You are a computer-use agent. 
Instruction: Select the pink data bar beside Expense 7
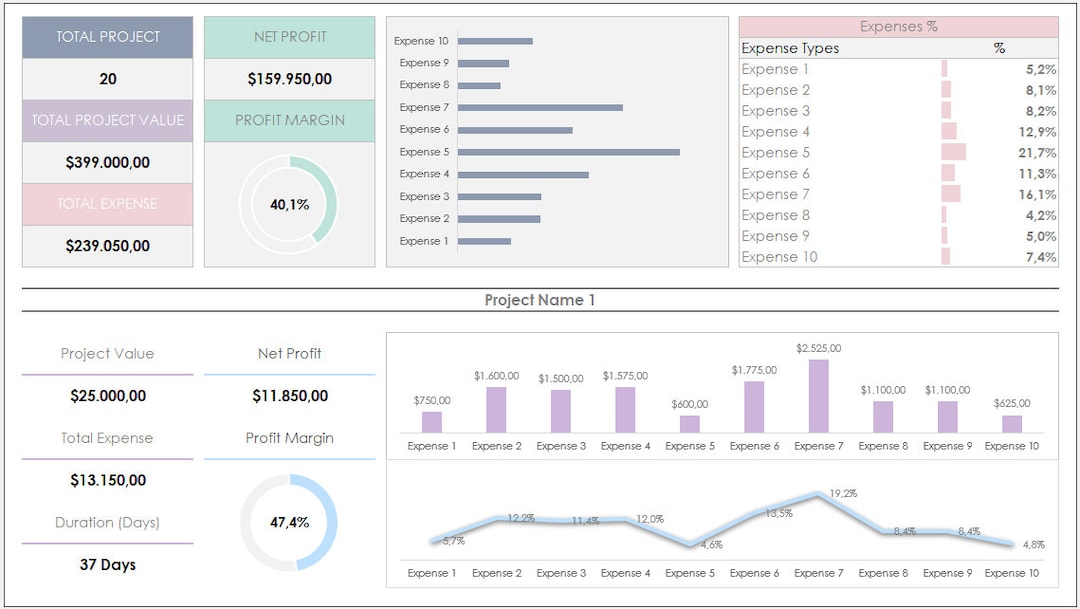(x=950, y=194)
